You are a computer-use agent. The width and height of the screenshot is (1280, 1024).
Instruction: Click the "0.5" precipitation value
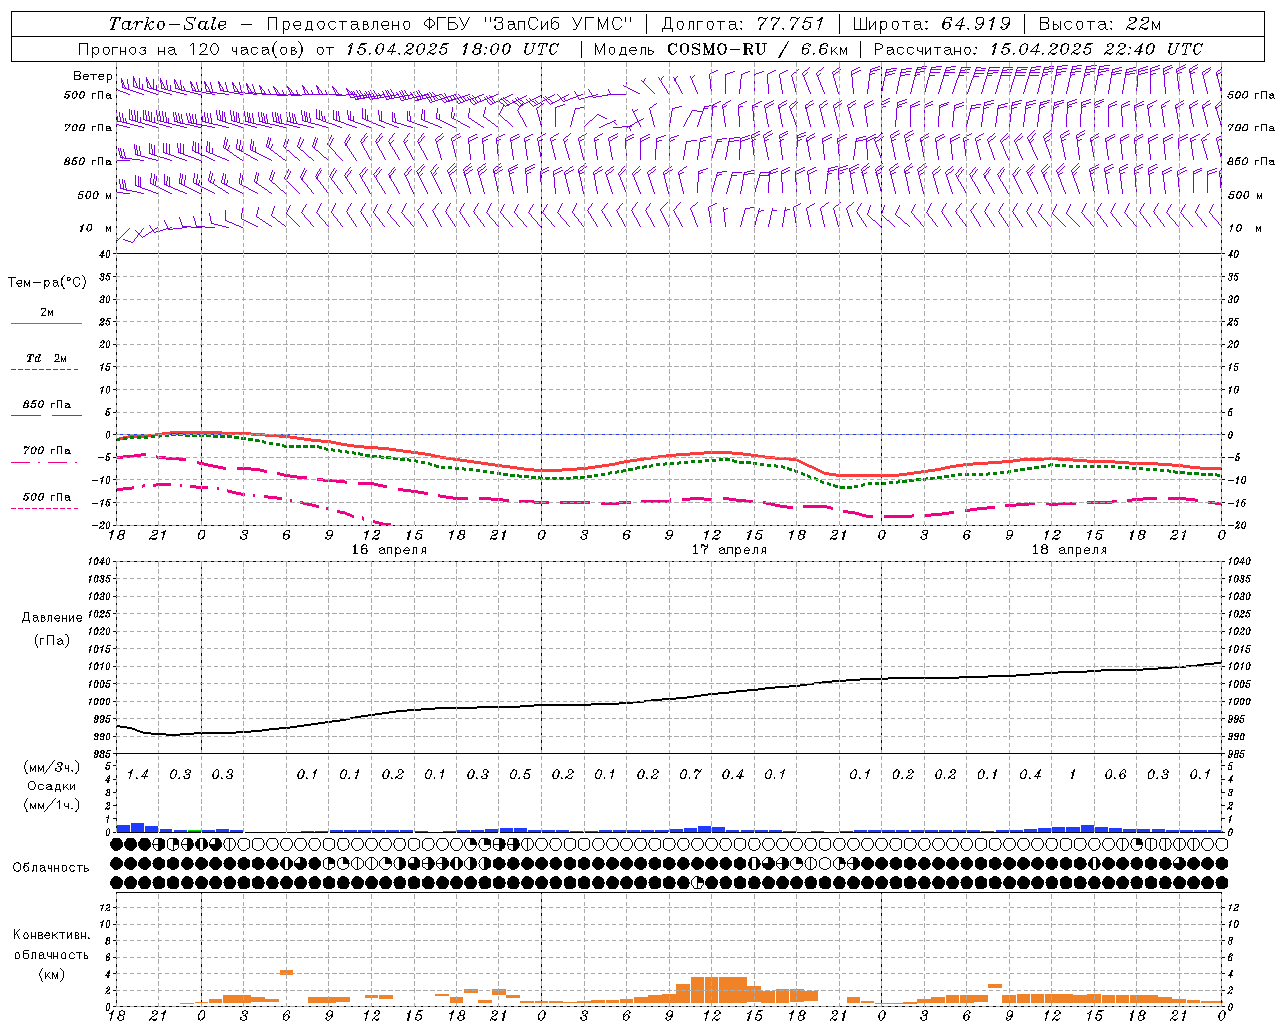(x=520, y=775)
